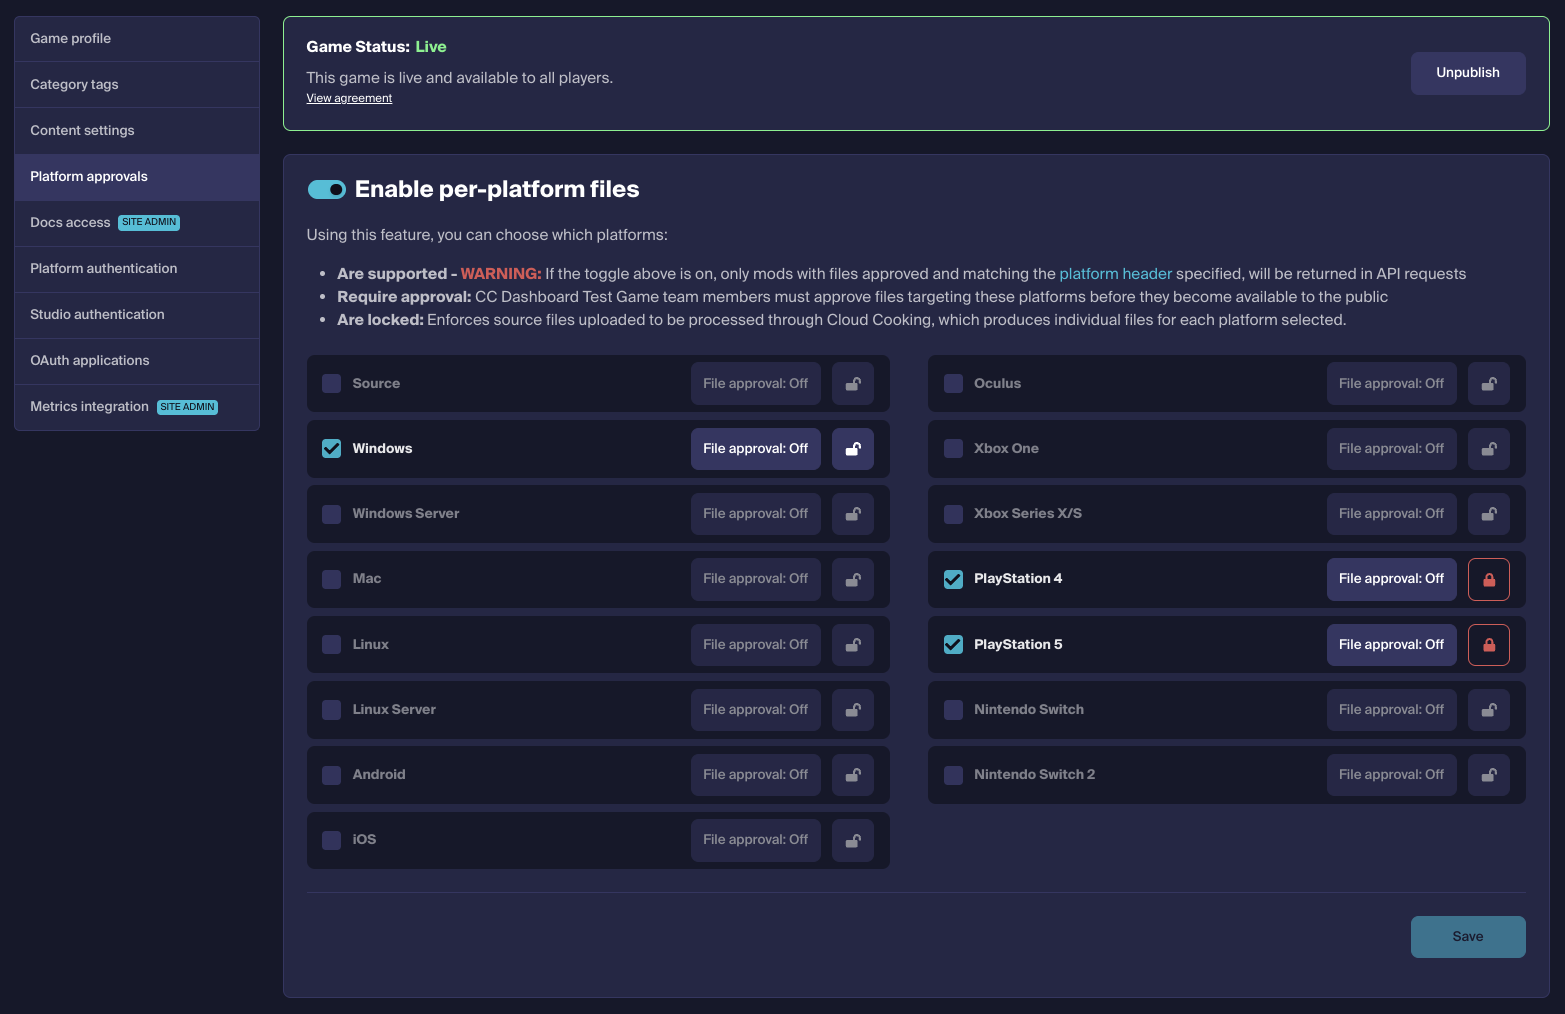Open the Game profile section
Image resolution: width=1565 pixels, height=1014 pixels.
click(137, 39)
